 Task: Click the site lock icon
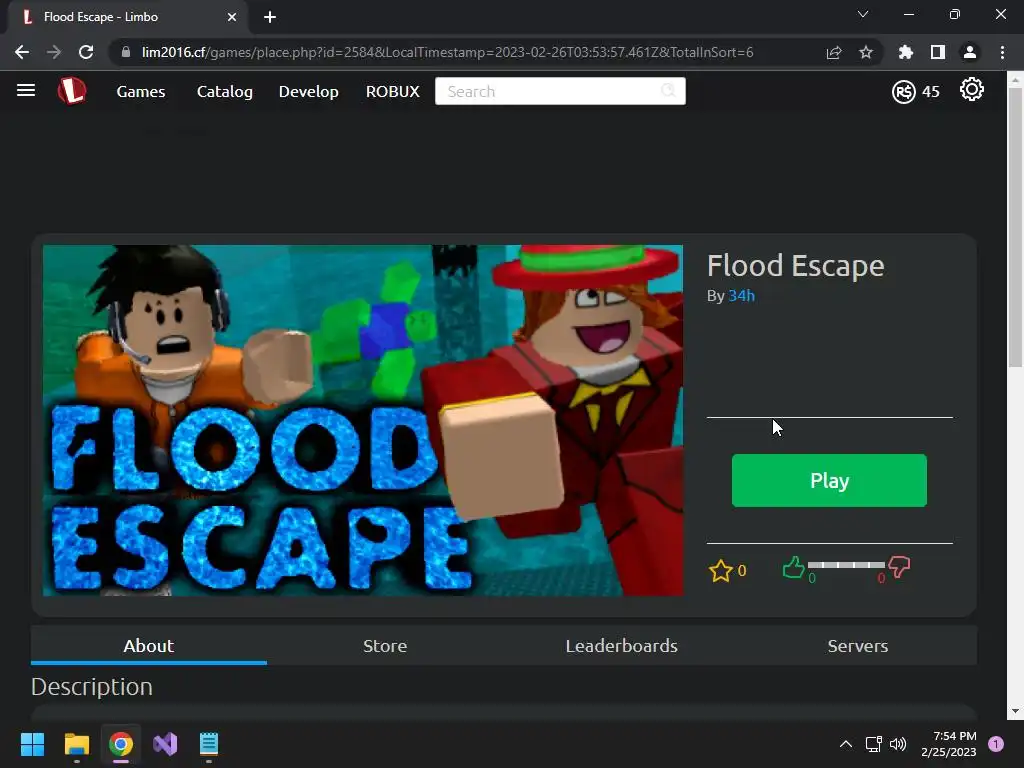pos(126,52)
